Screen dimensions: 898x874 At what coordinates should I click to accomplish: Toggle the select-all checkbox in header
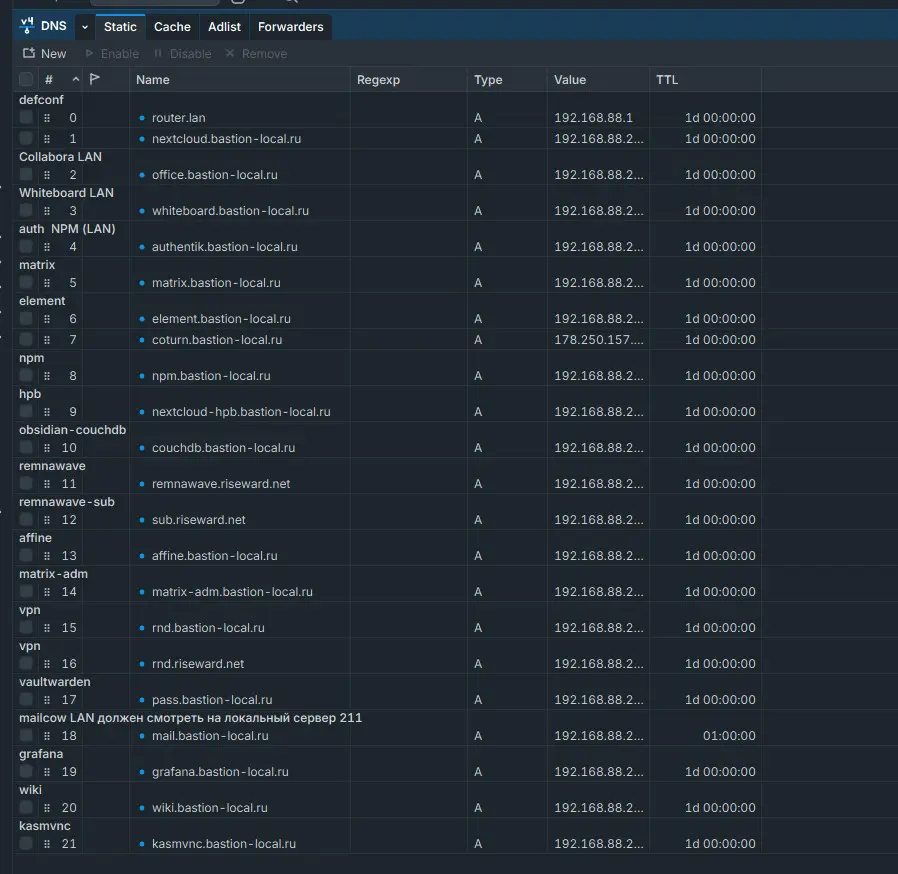pos(26,80)
